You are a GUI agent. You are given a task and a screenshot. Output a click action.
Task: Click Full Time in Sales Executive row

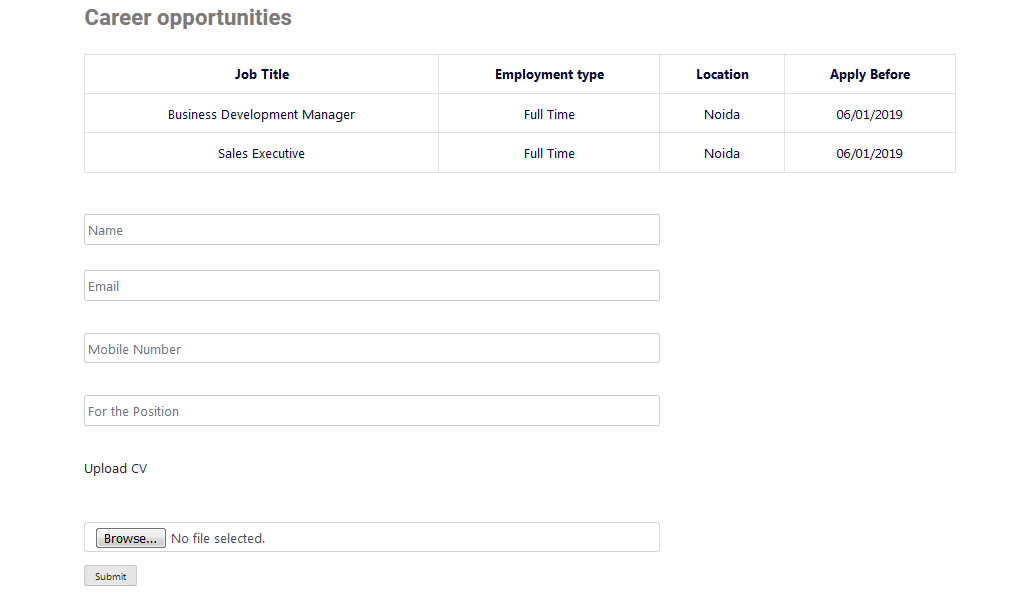[549, 153]
